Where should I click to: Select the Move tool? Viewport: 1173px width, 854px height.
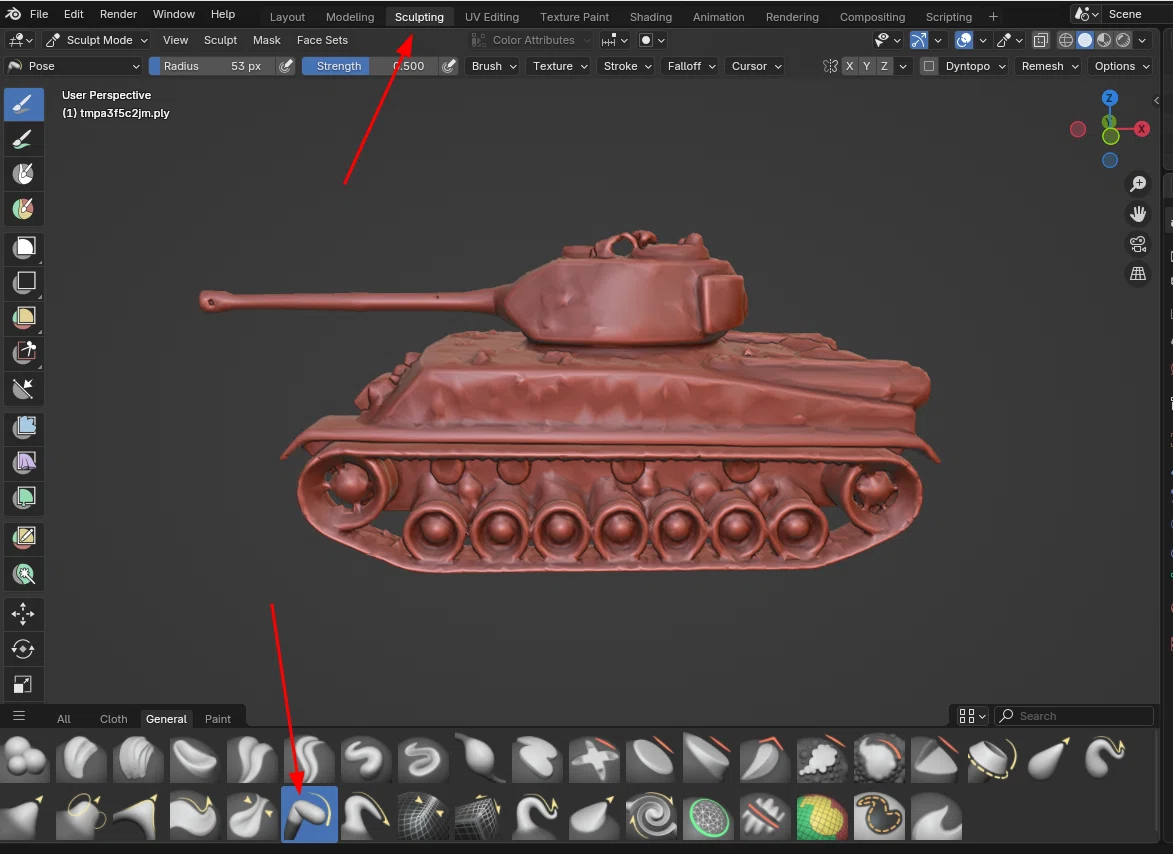(x=23, y=614)
